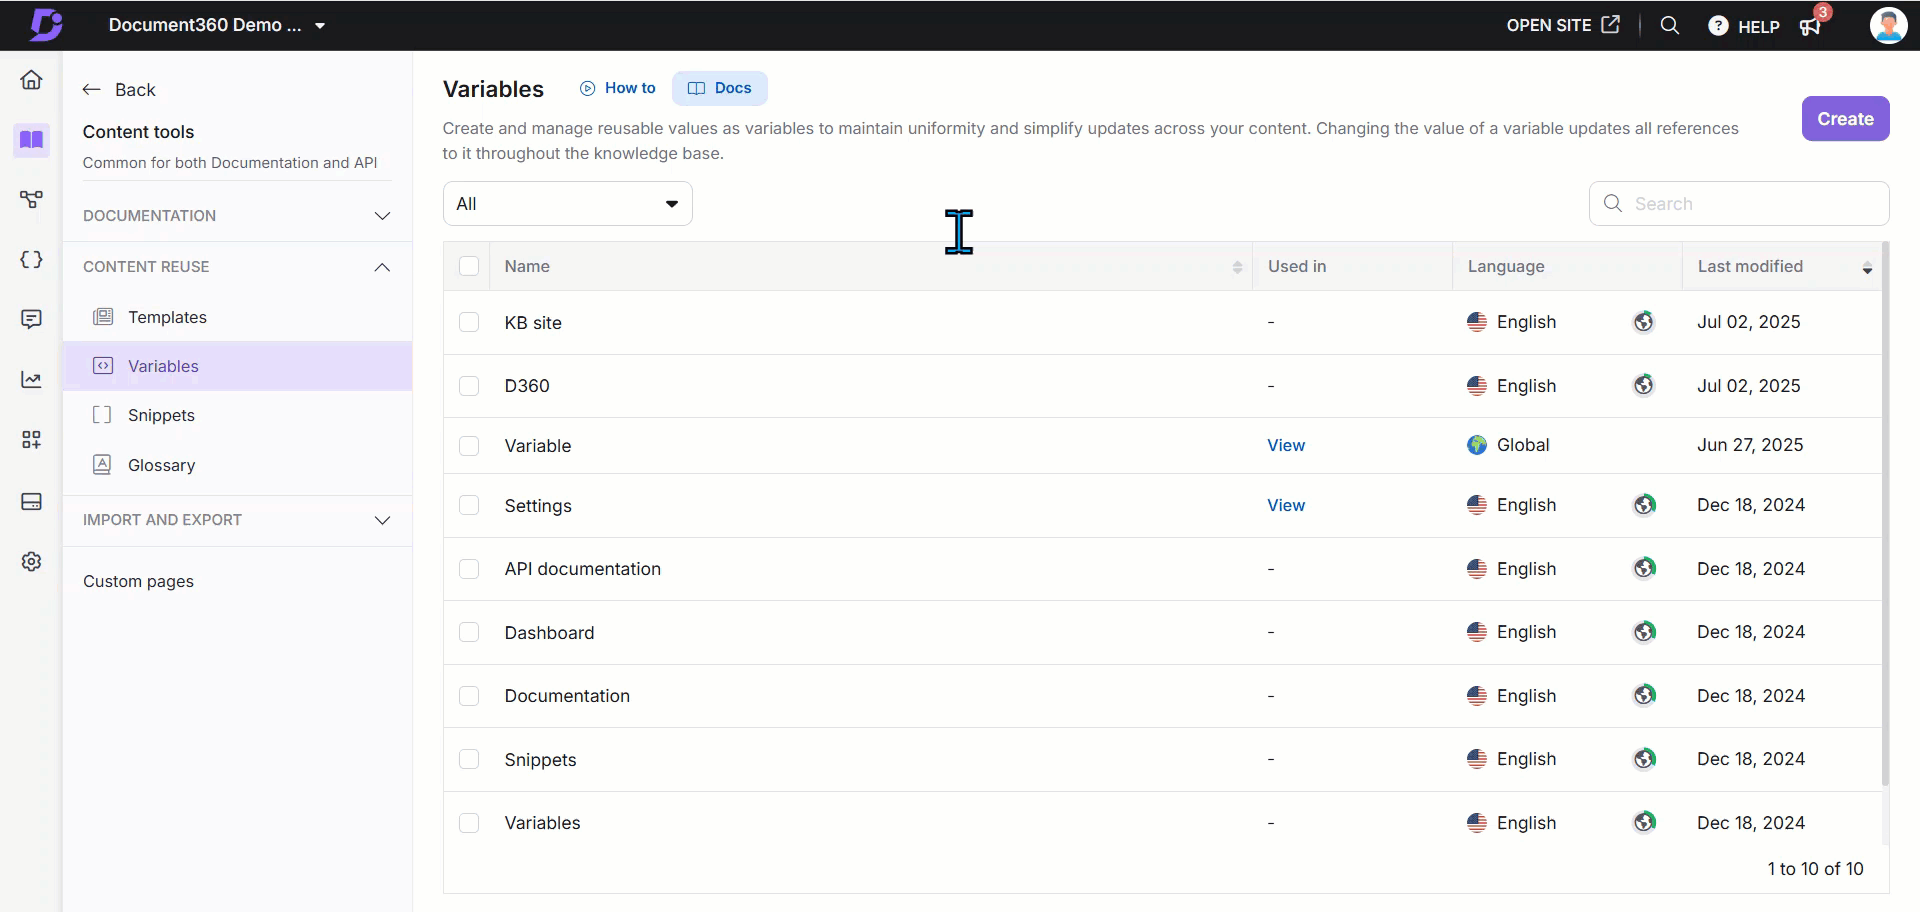Check the Variables row checkbox in table
The width and height of the screenshot is (1920, 912).
(x=468, y=823)
